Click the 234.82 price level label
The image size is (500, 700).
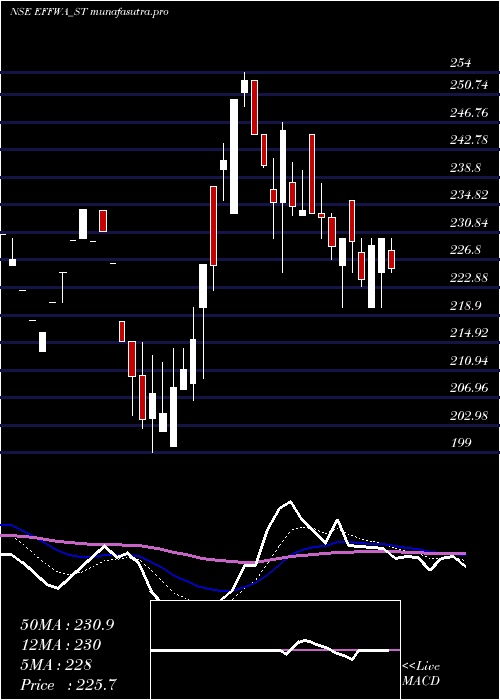tap(468, 195)
